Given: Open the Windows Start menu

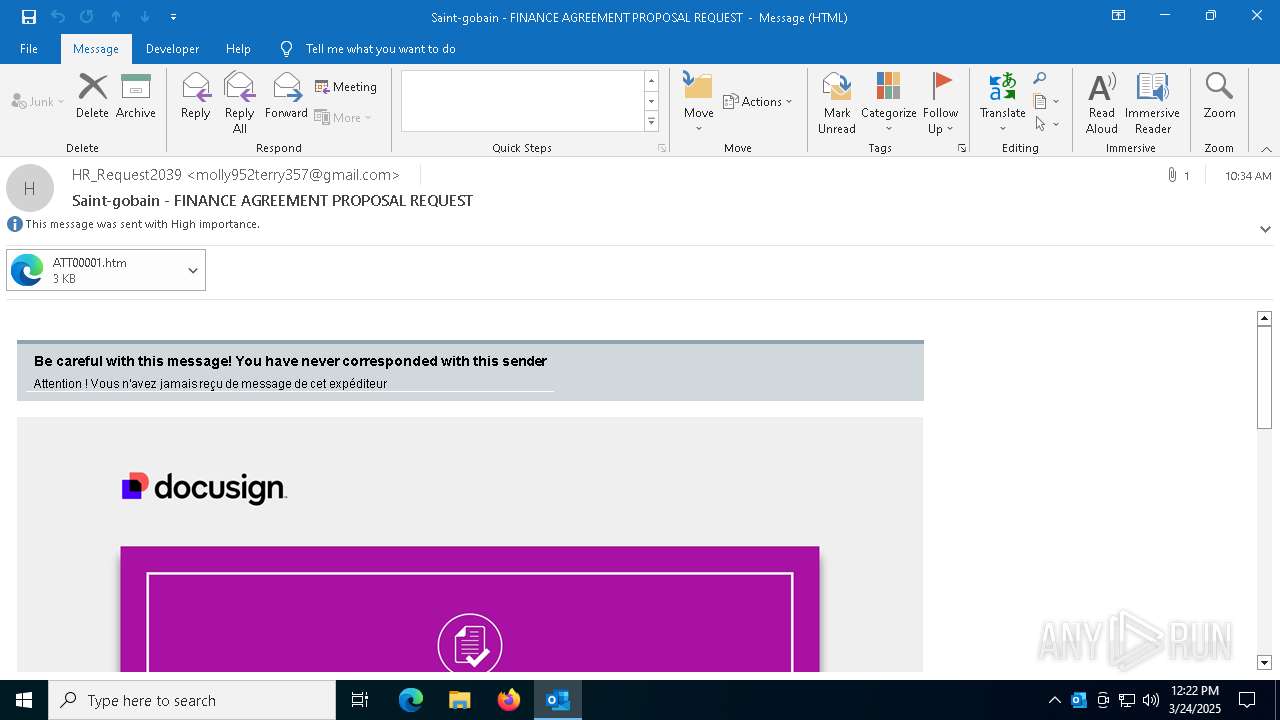Looking at the screenshot, I should (24, 700).
